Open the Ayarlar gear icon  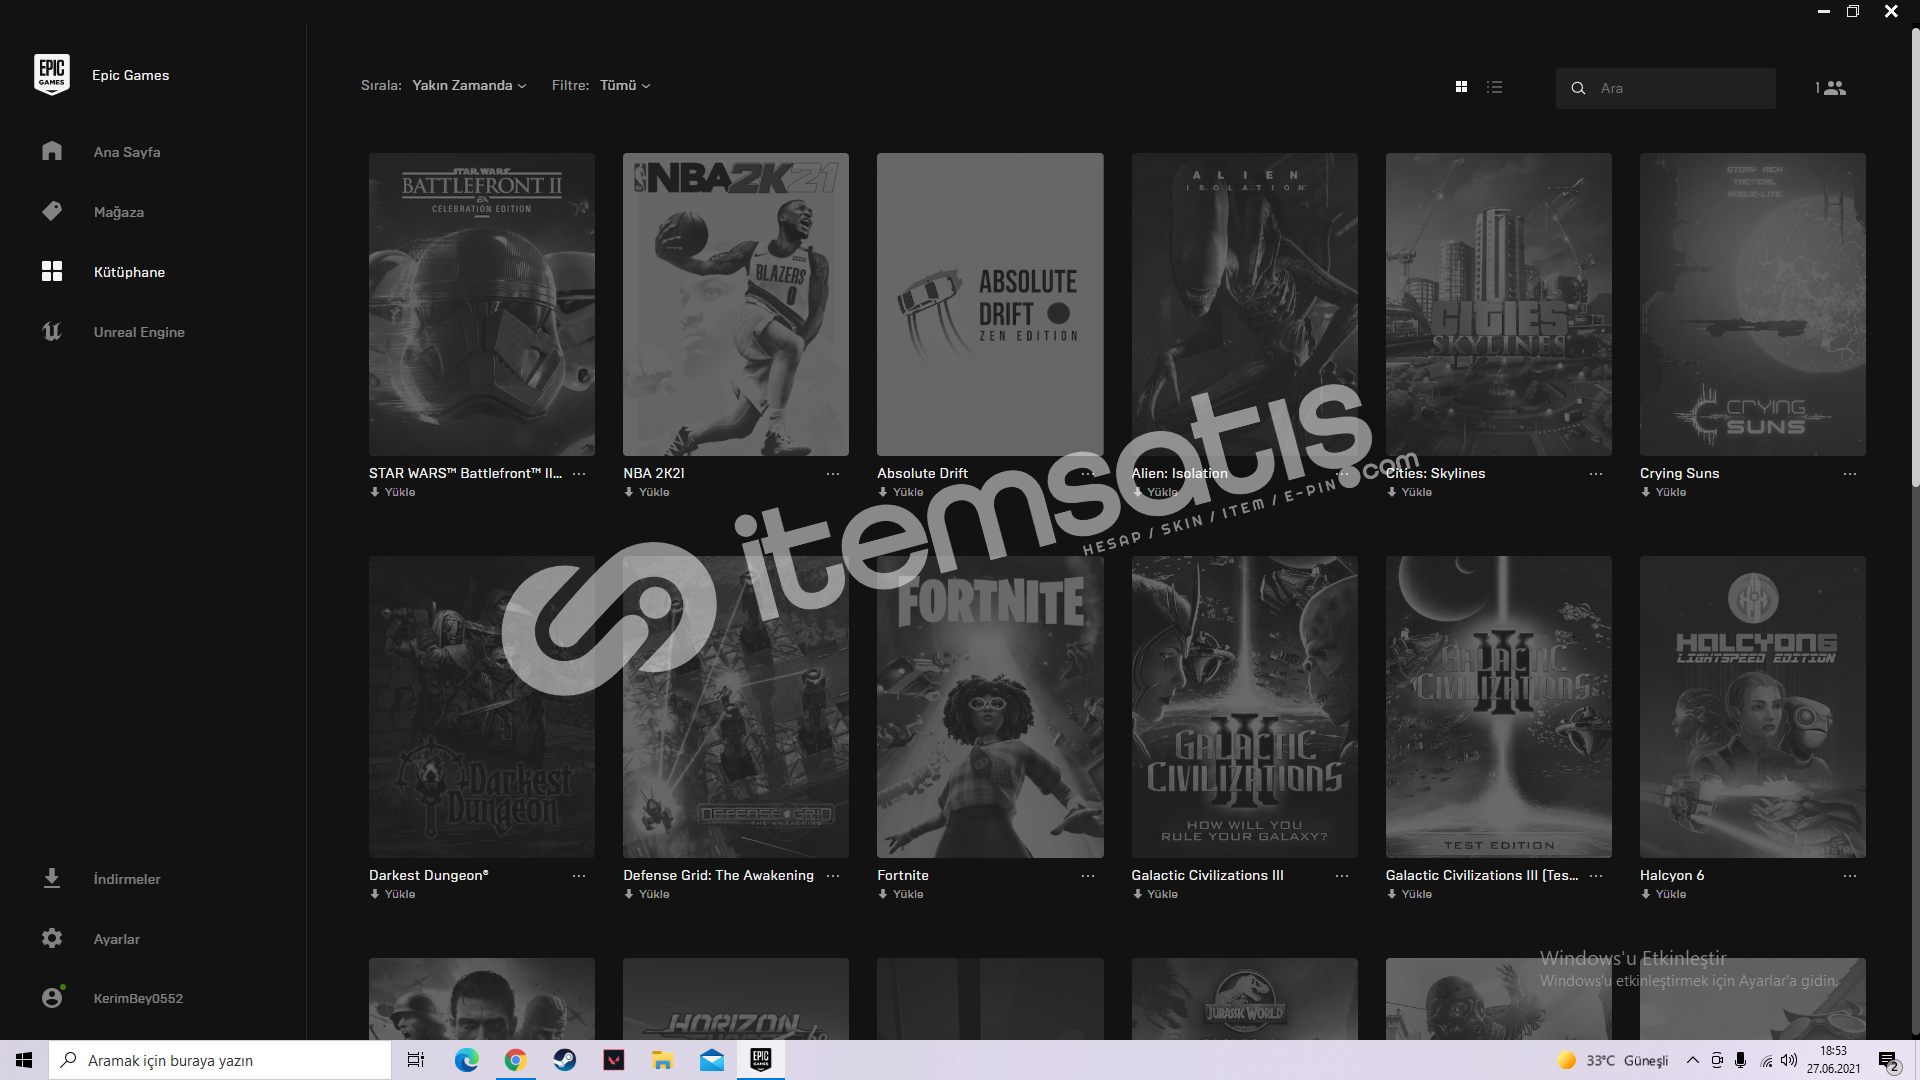click(52, 938)
